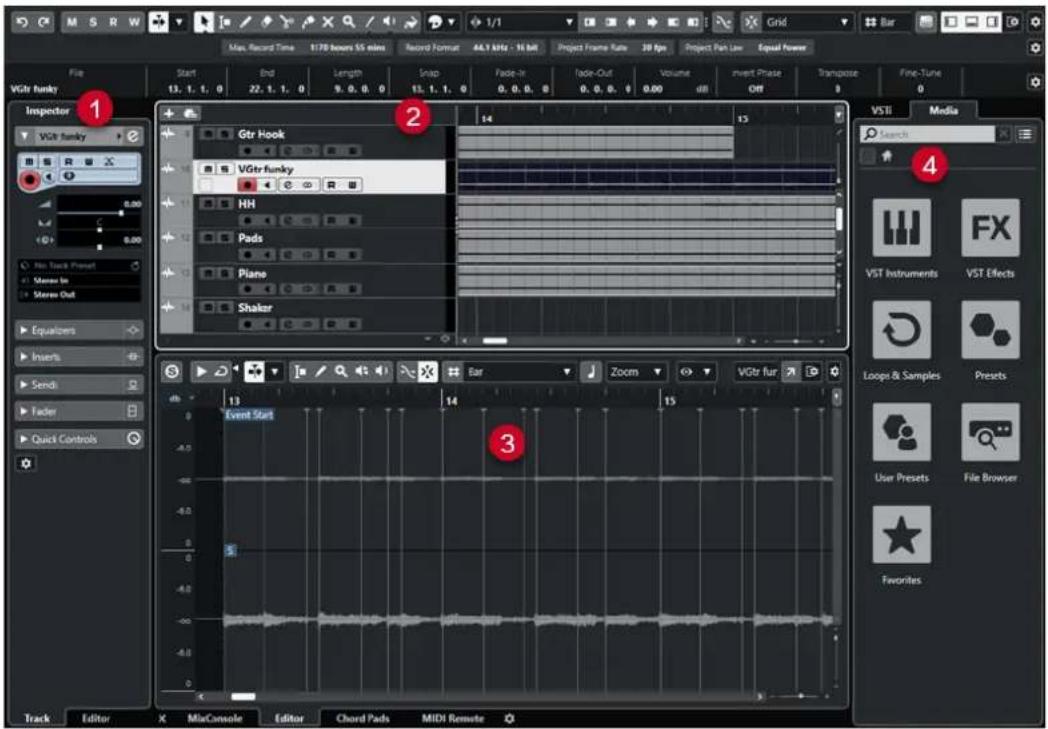Open Presets tile in Media rack

[990, 330]
